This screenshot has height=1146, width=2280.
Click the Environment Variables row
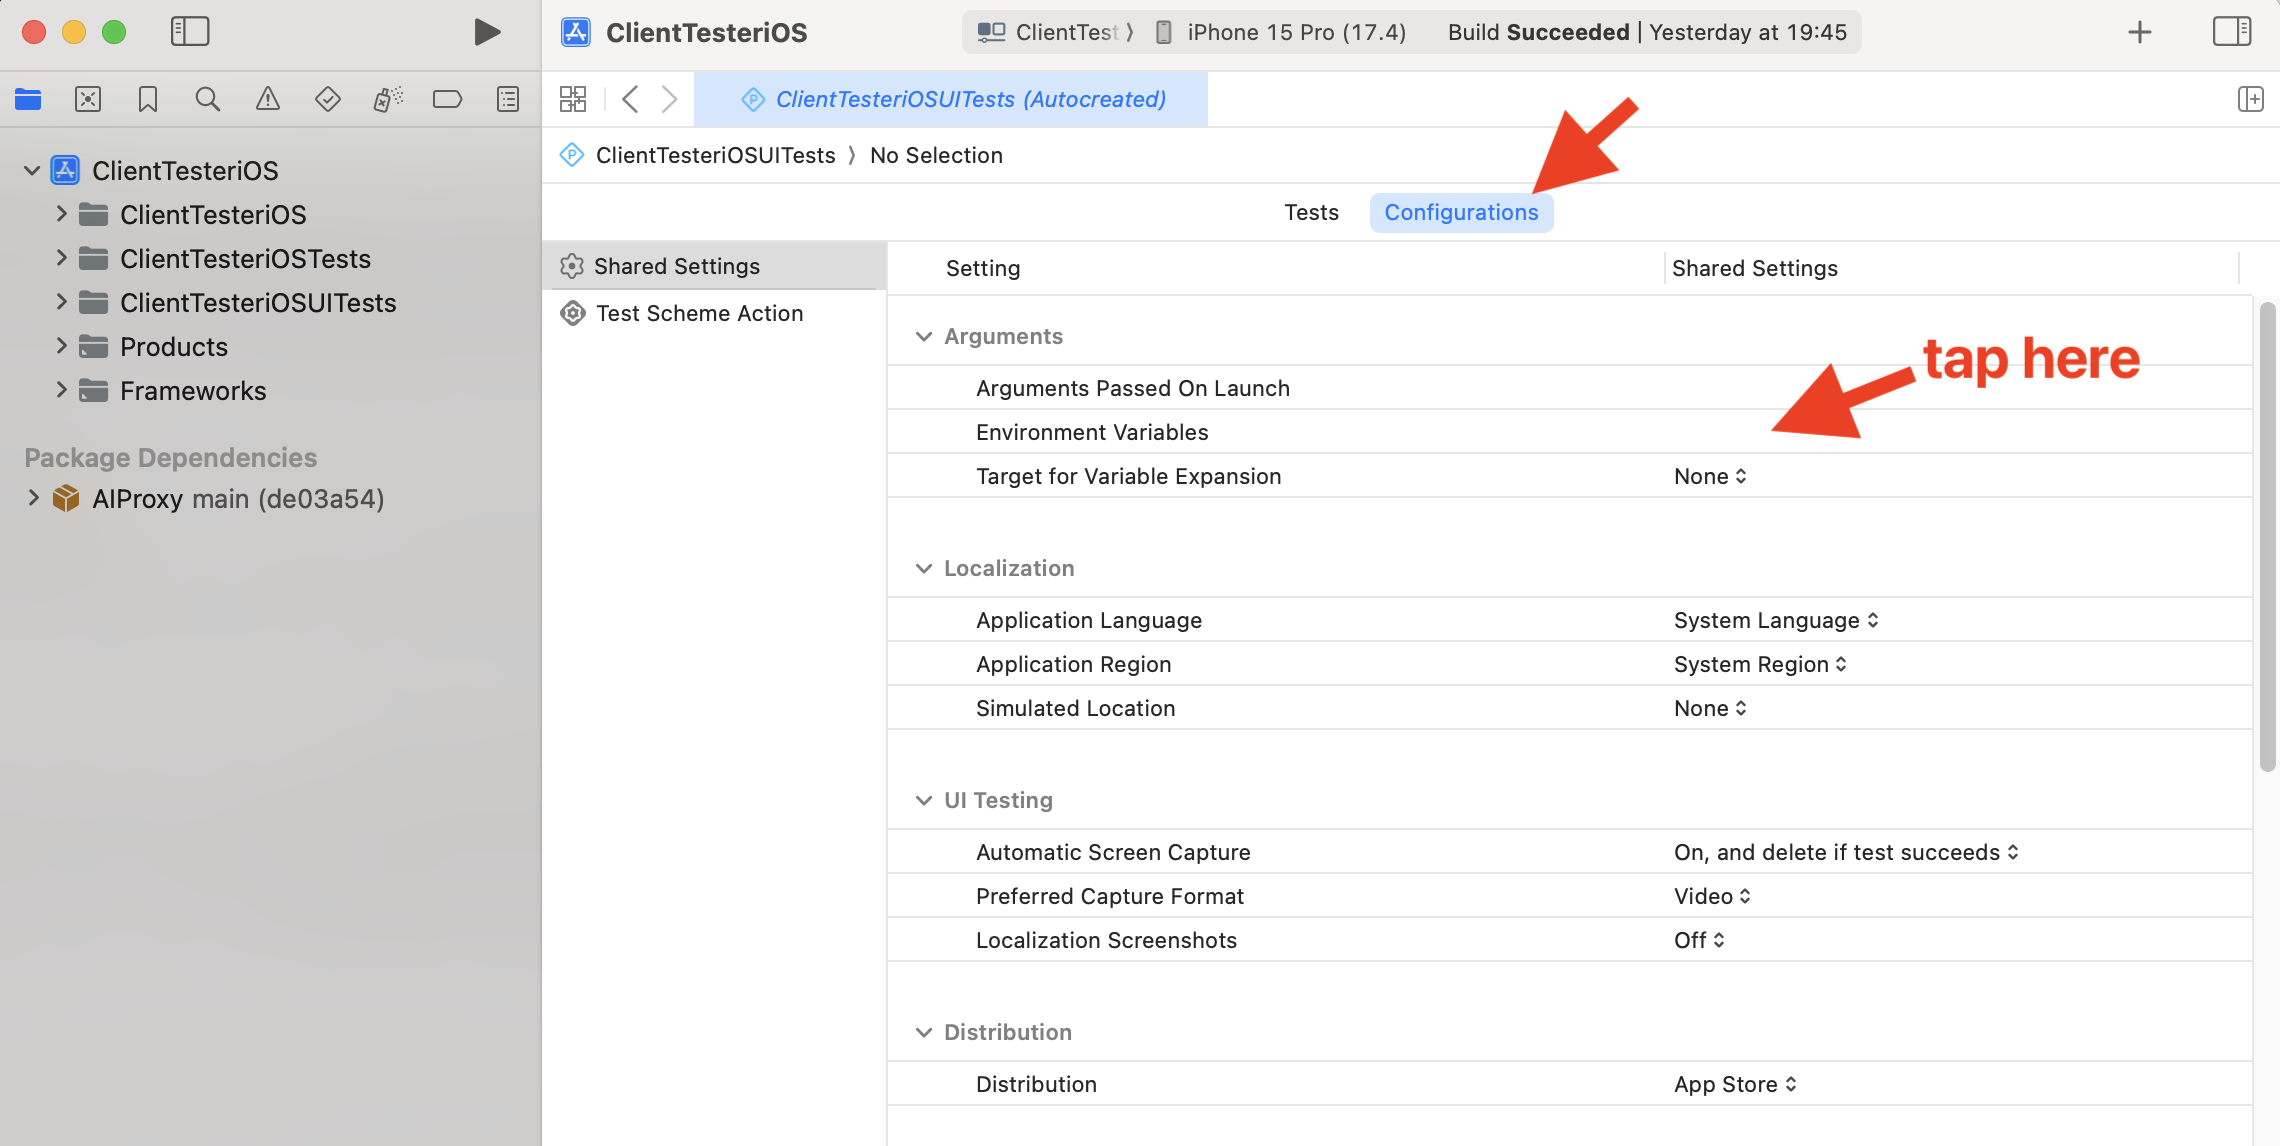[x=1569, y=432]
